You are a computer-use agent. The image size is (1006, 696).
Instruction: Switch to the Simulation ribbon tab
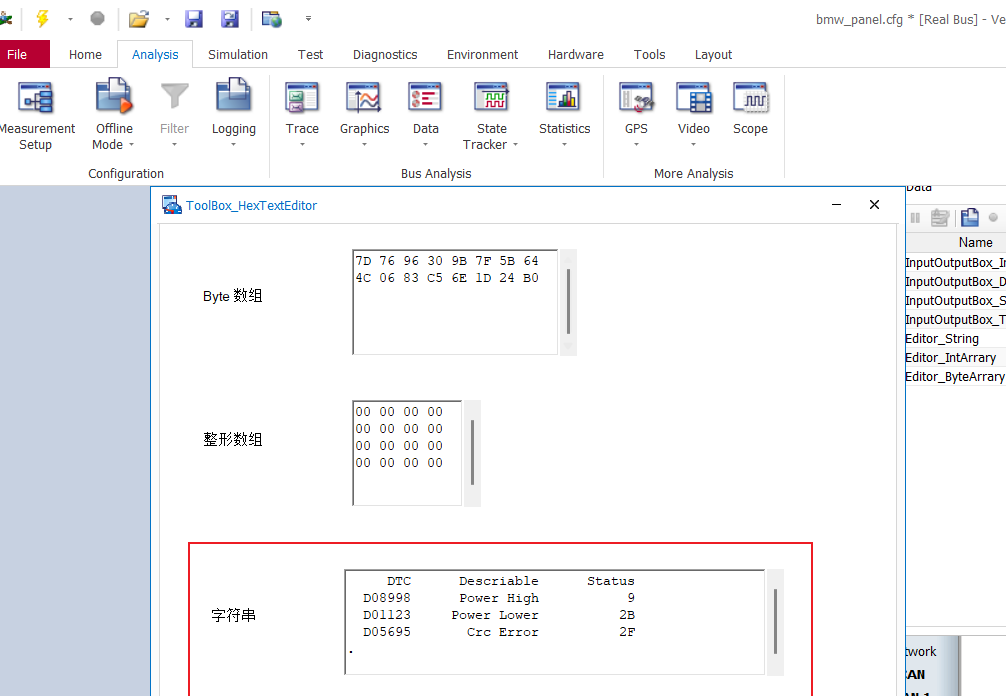pyautogui.click(x=238, y=54)
